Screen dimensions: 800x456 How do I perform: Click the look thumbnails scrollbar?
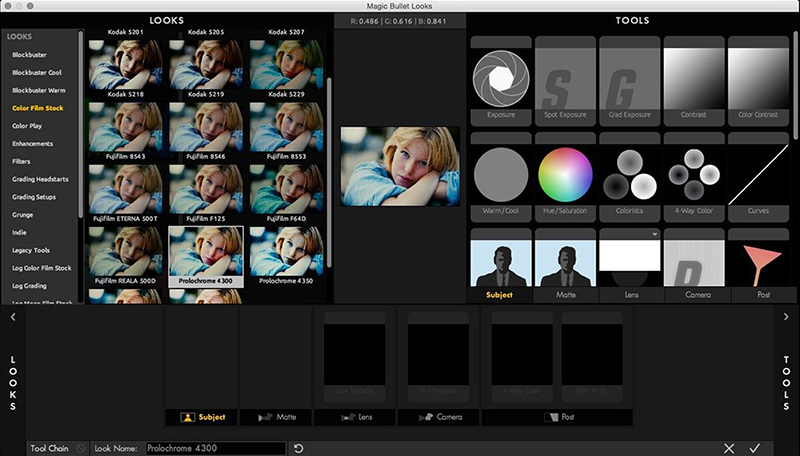pos(329,172)
